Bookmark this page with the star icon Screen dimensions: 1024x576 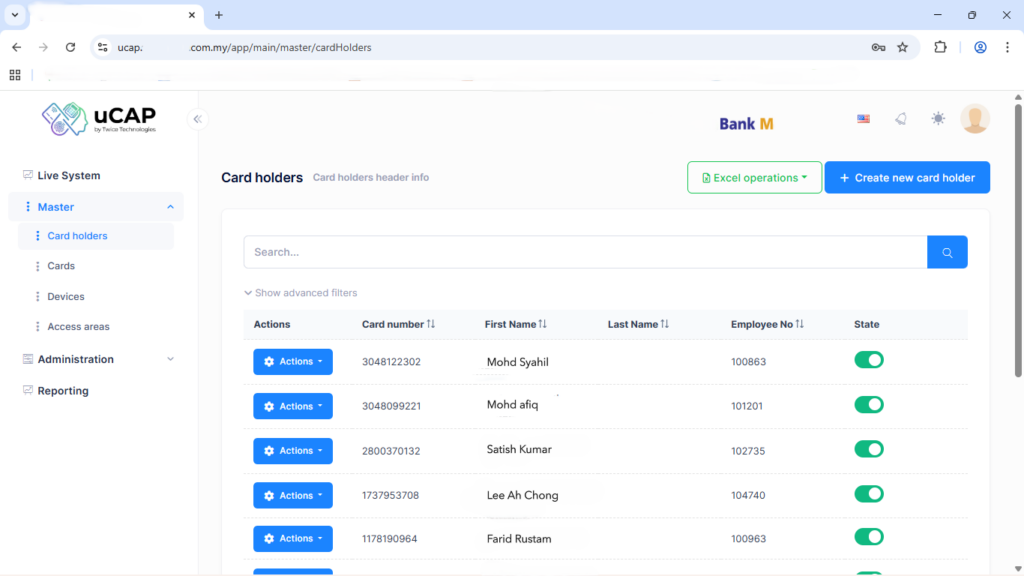point(902,47)
